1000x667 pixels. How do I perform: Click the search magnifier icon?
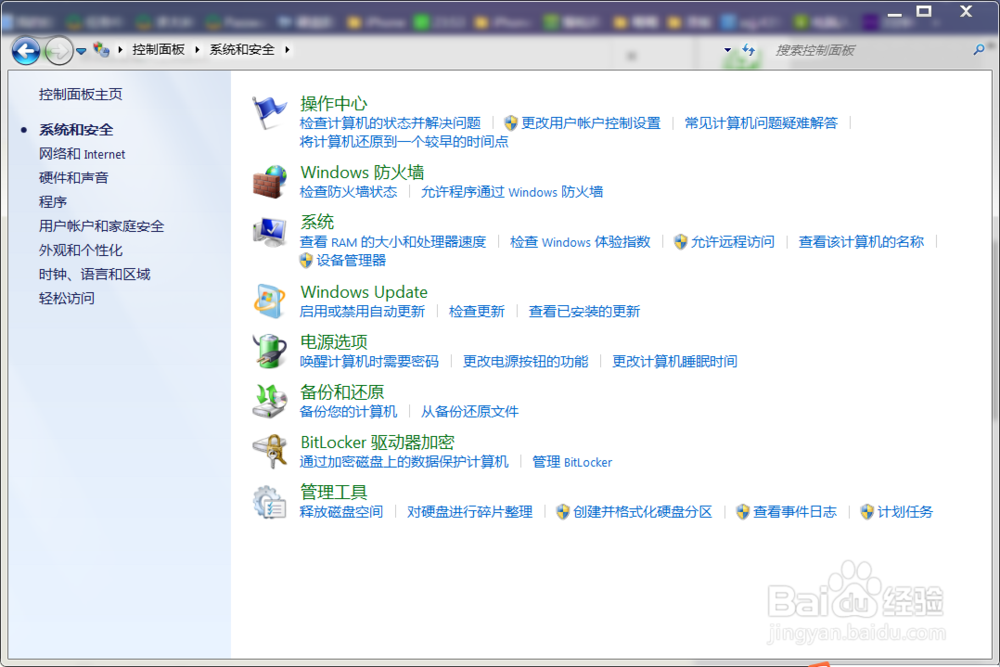pos(979,49)
